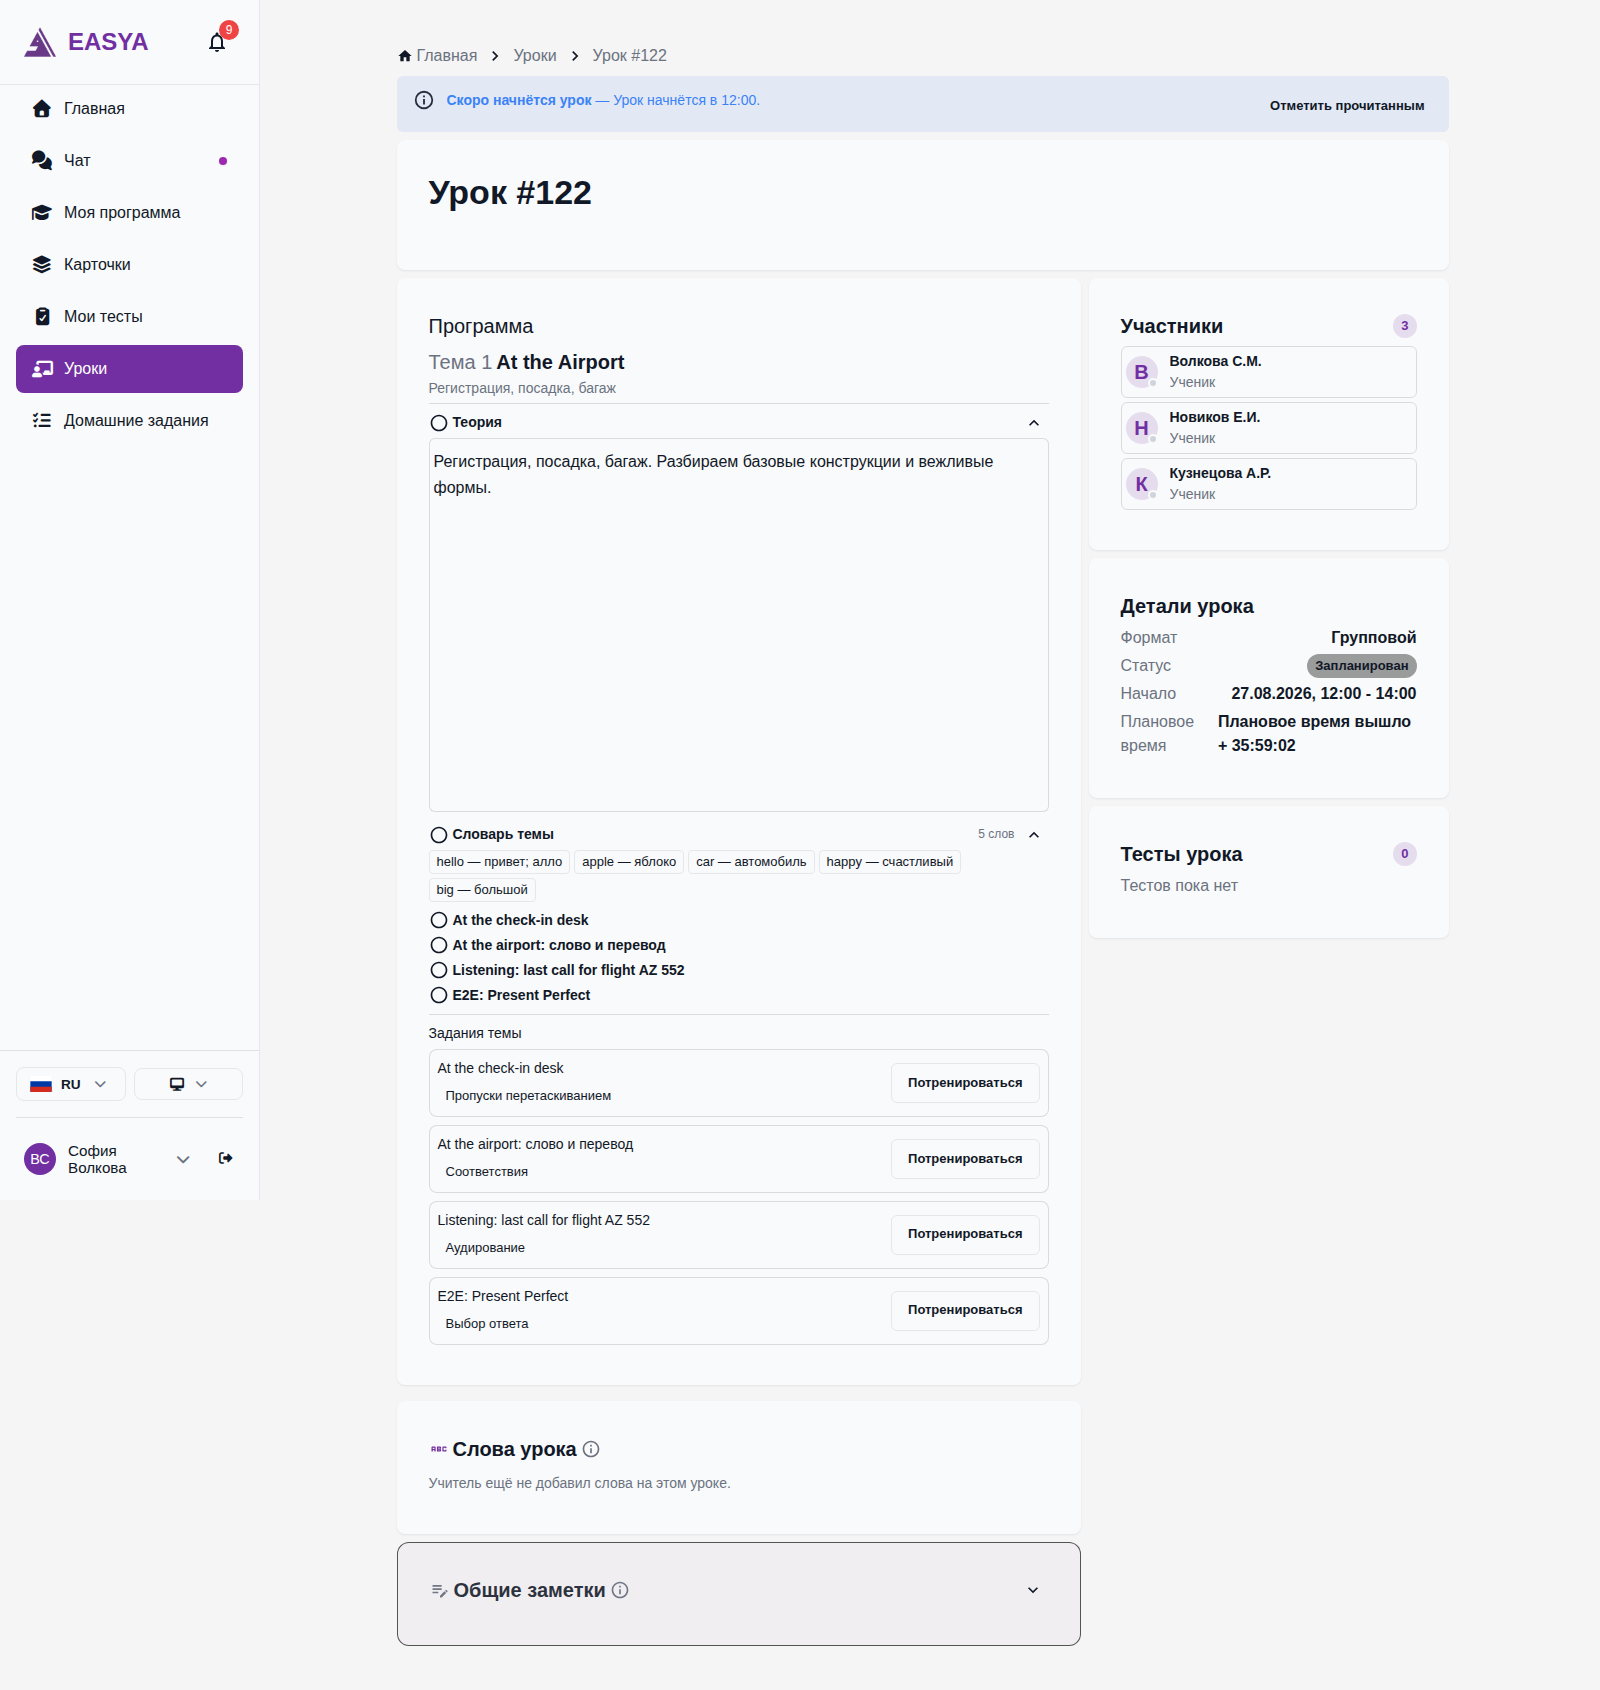This screenshot has height=1690, width=1600.
Task: Open the display theme dropdown
Action: 188,1084
